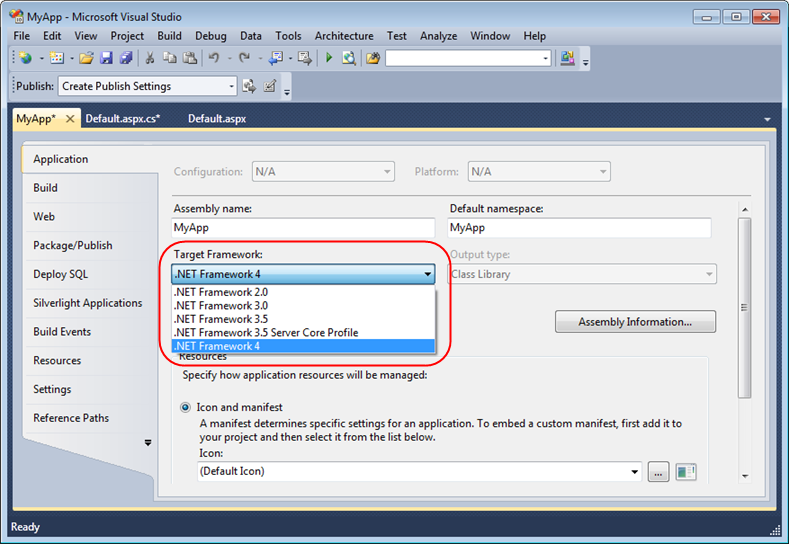Screen dimensions: 789x544
Task: Open the Icon (Default Icon) dropdown
Action: (x=635, y=472)
